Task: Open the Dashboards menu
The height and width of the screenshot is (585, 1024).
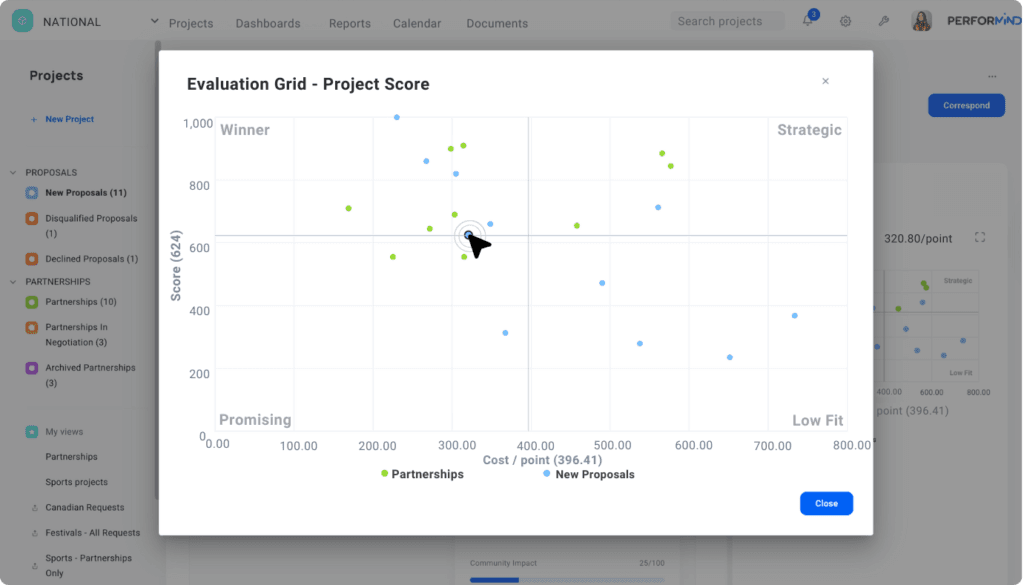Action: [x=268, y=23]
